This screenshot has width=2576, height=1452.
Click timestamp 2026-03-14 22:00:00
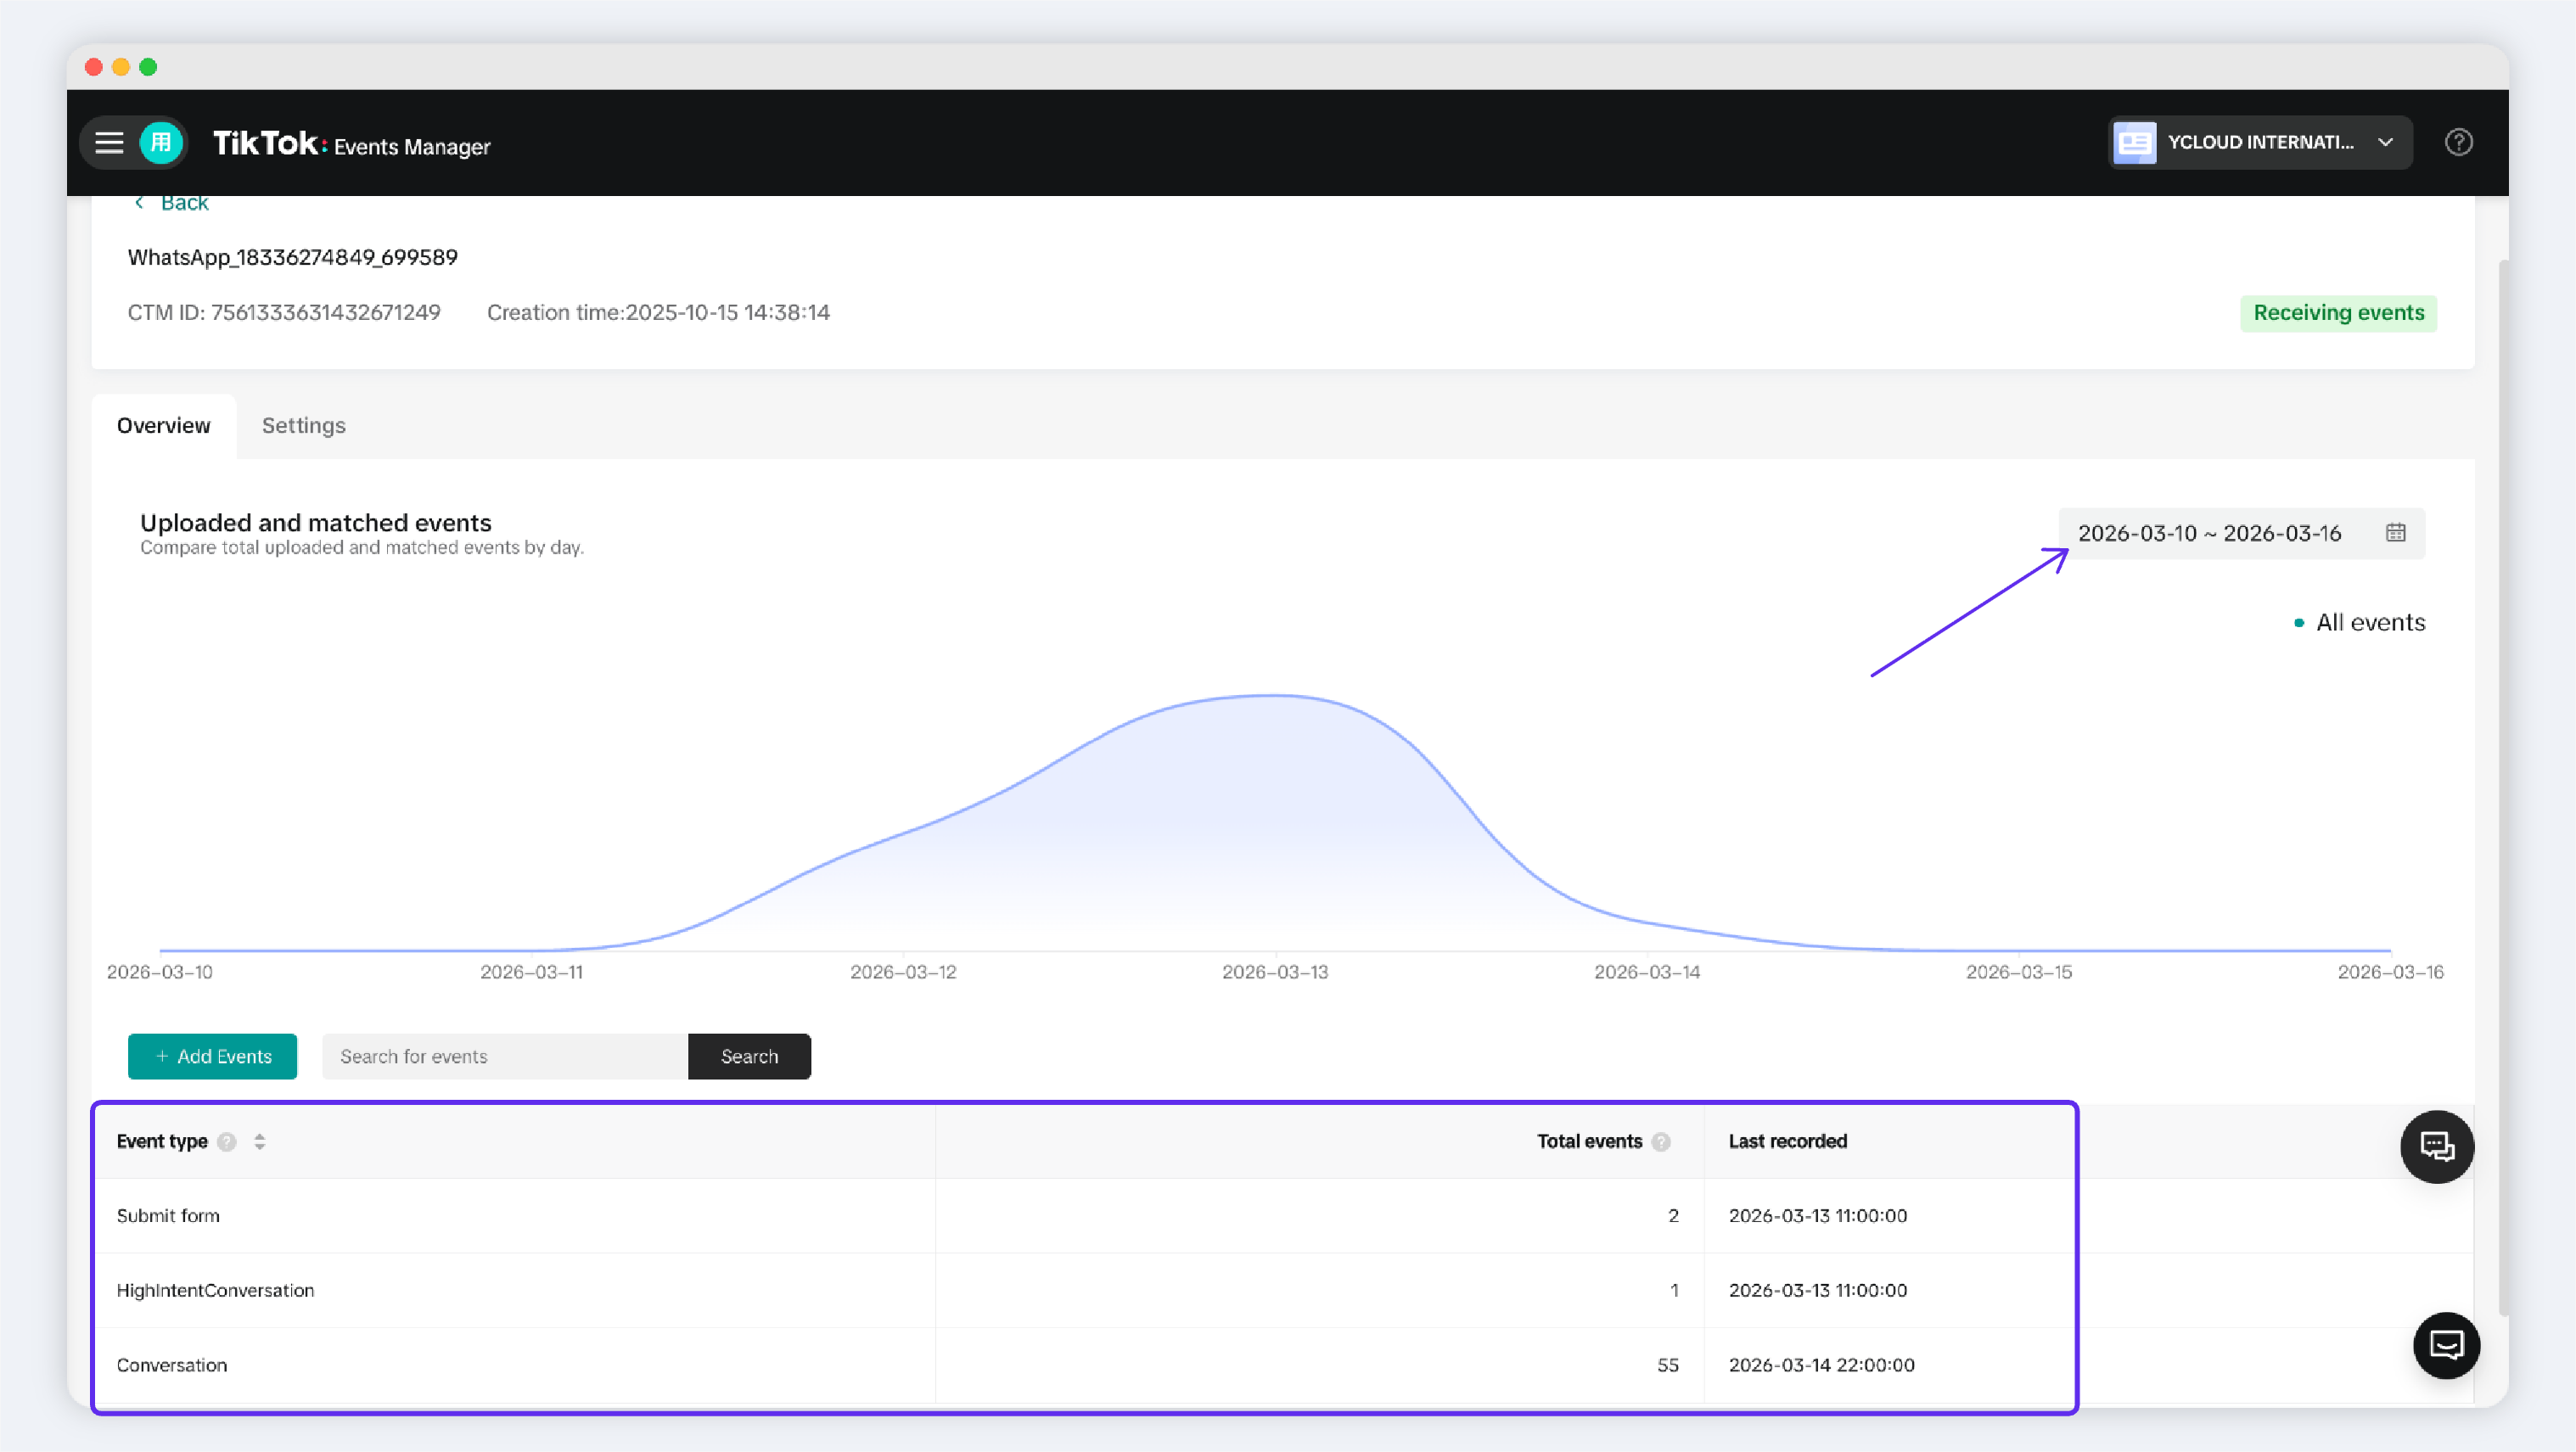pyautogui.click(x=1821, y=1366)
